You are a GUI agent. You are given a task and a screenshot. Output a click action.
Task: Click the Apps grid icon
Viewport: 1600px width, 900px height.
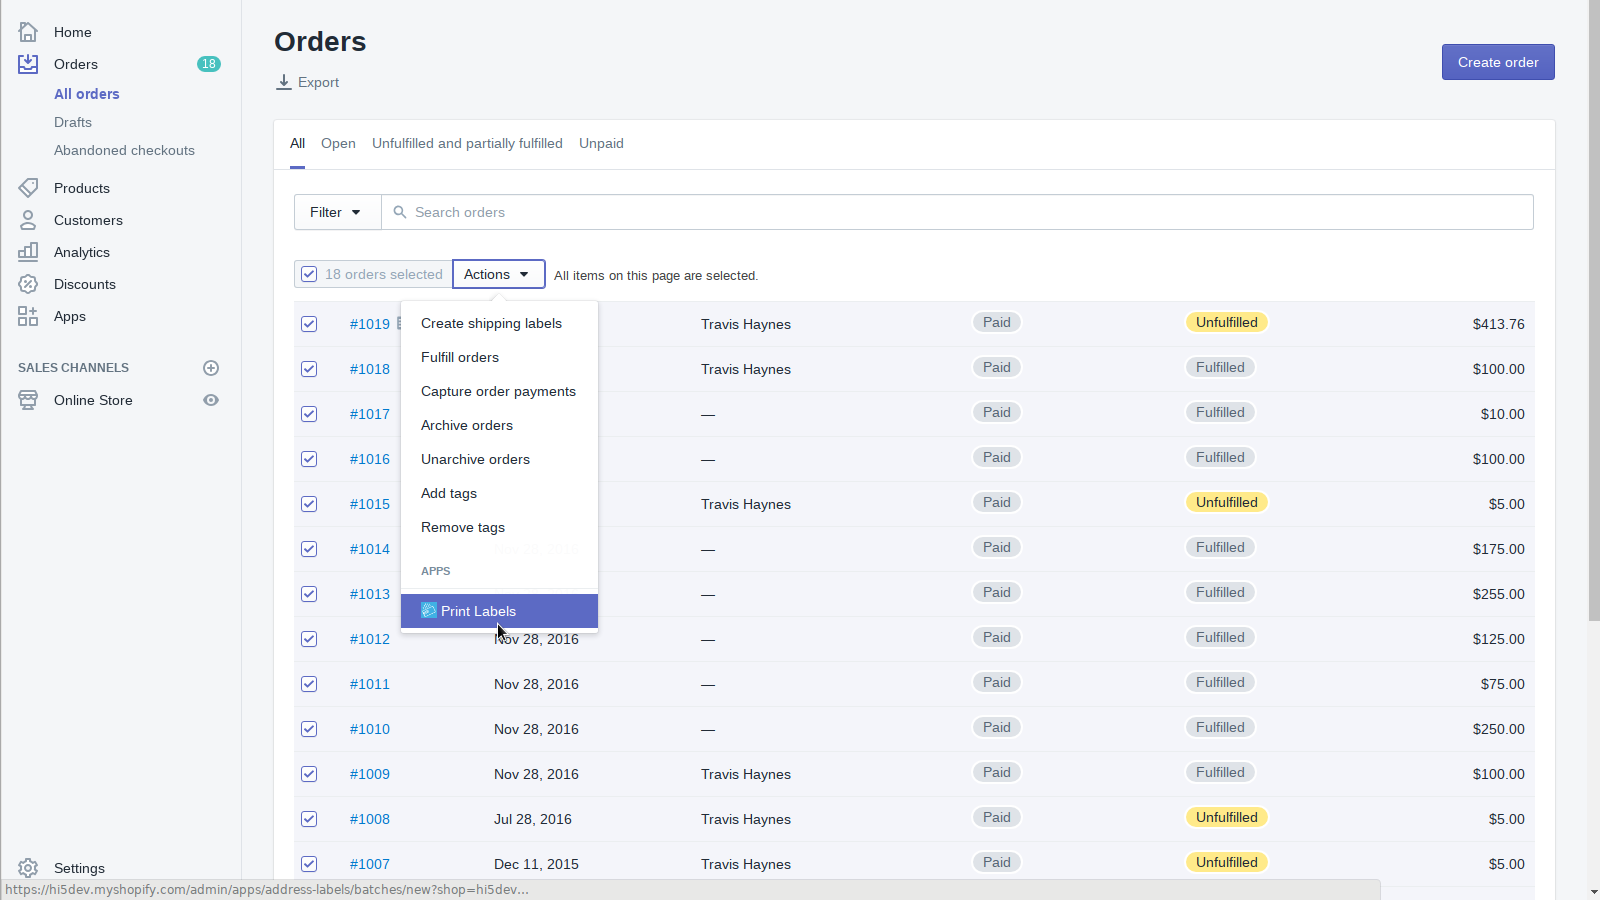28,316
